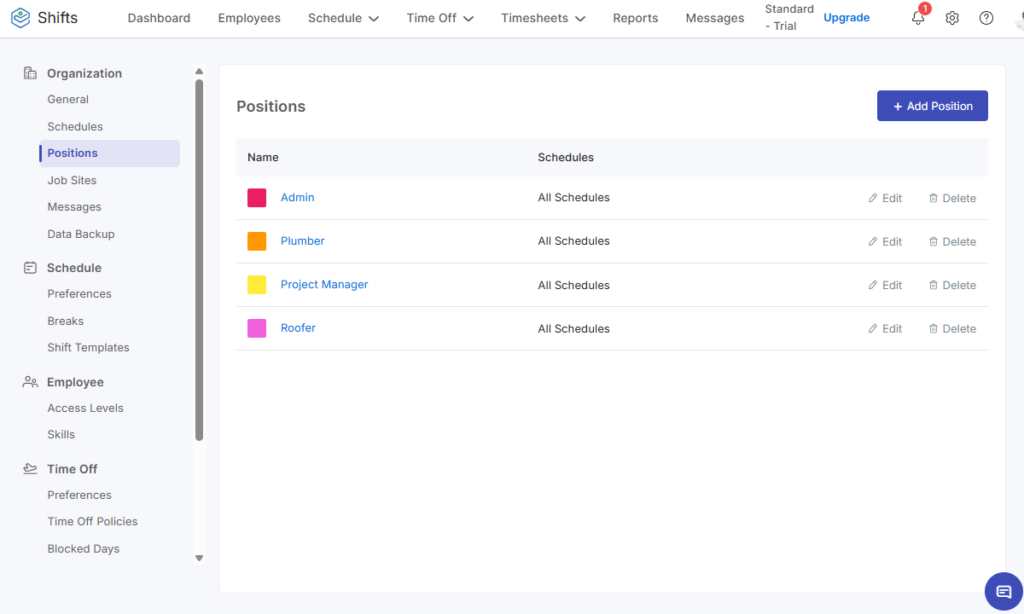Click the Add Position button
The image size is (1024, 614).
pyautogui.click(x=932, y=106)
